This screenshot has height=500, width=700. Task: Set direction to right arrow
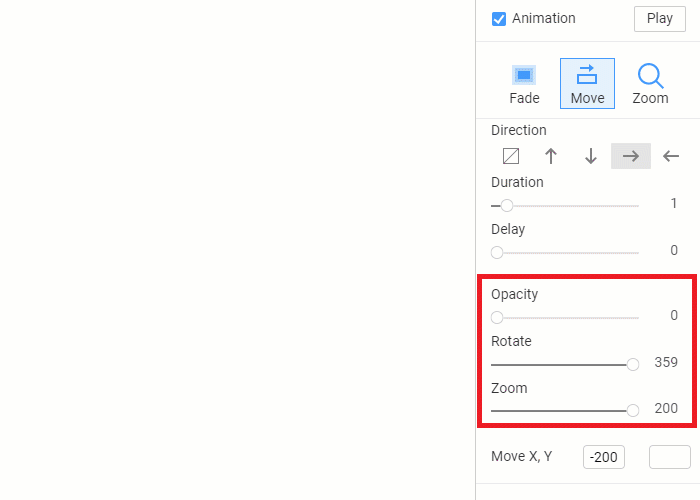coord(631,156)
